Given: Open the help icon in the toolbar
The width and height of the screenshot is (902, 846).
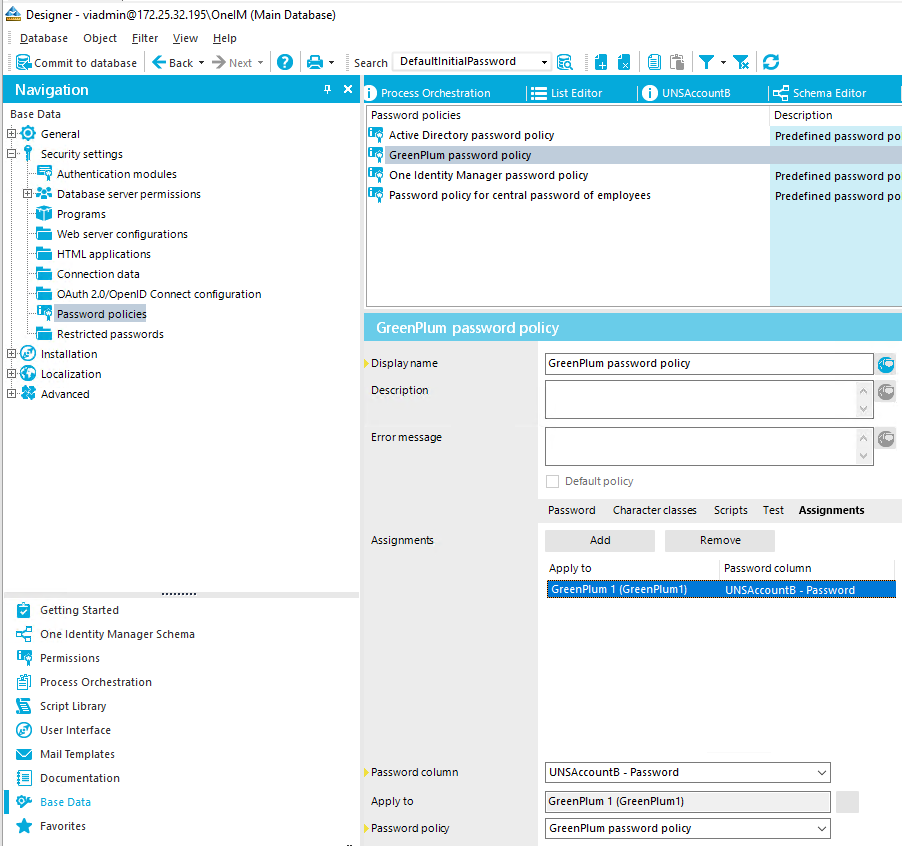Looking at the screenshot, I should pos(285,61).
